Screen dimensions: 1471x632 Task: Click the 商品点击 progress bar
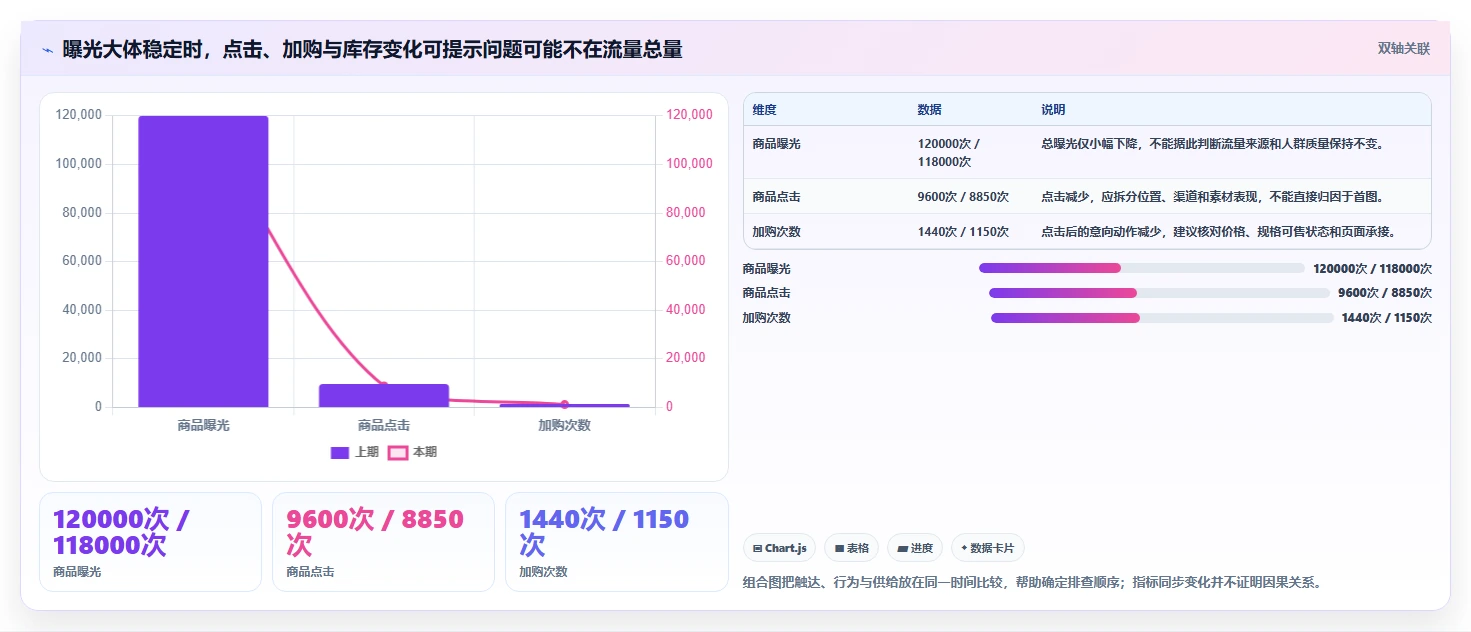click(x=1160, y=293)
